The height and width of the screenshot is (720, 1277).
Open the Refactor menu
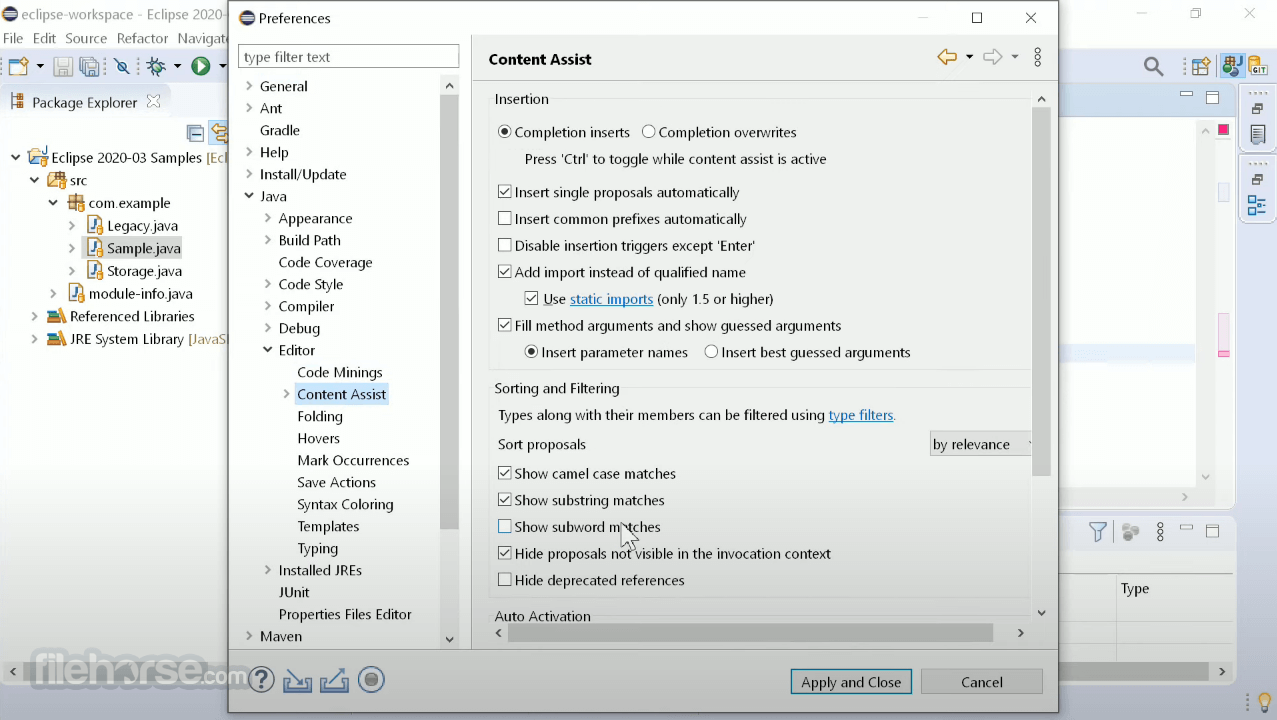pos(142,38)
